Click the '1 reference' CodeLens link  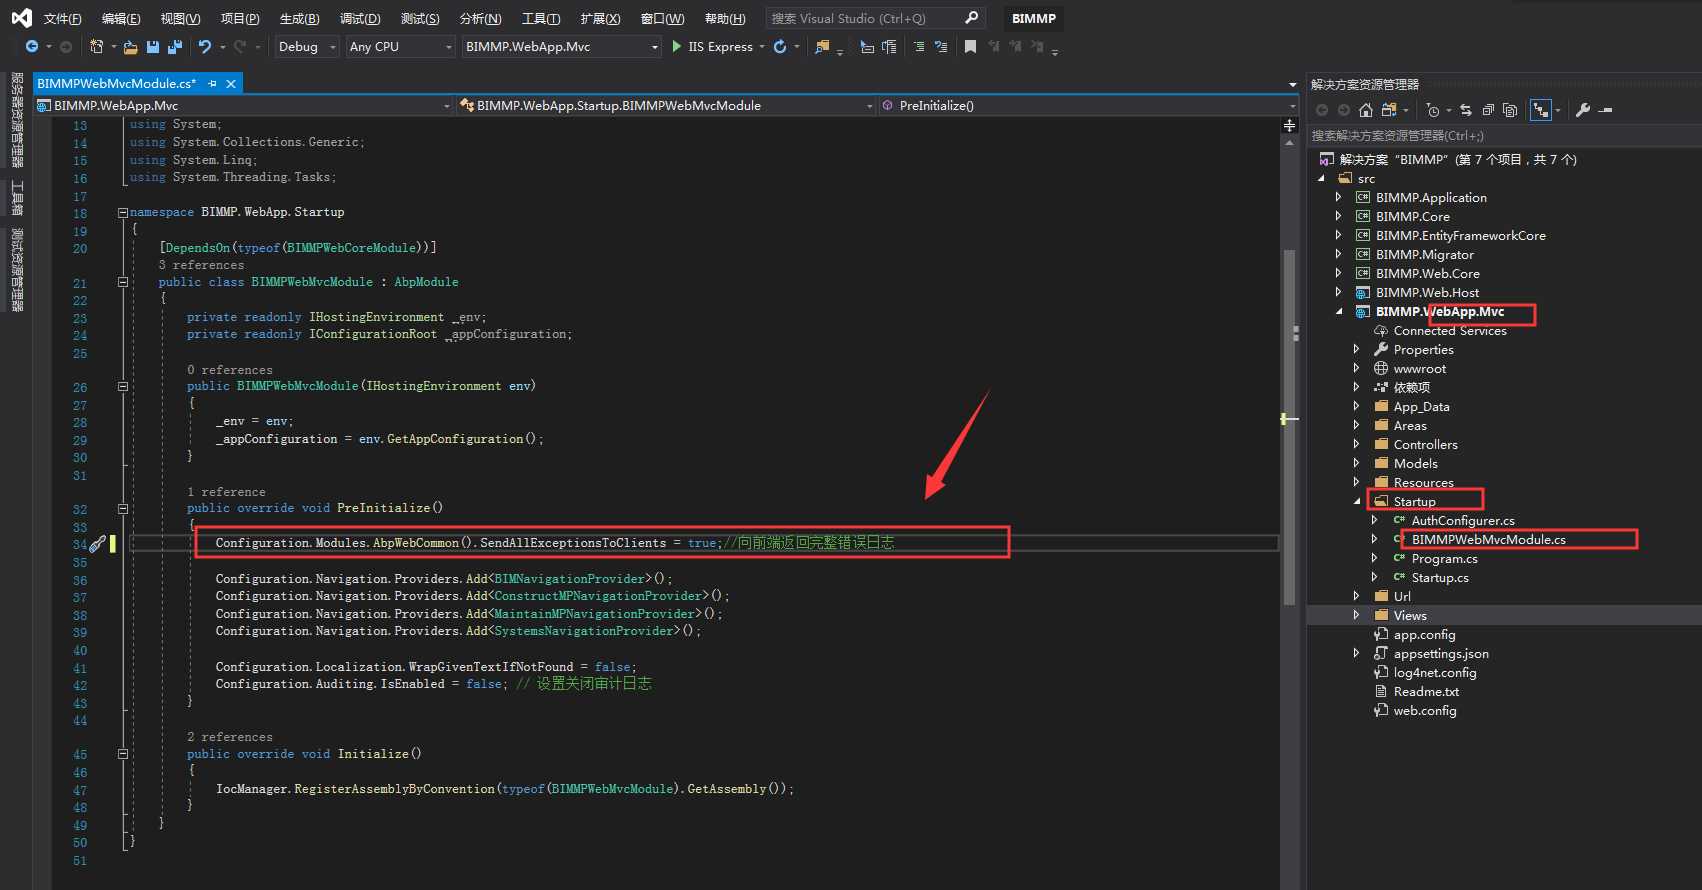coord(226,492)
